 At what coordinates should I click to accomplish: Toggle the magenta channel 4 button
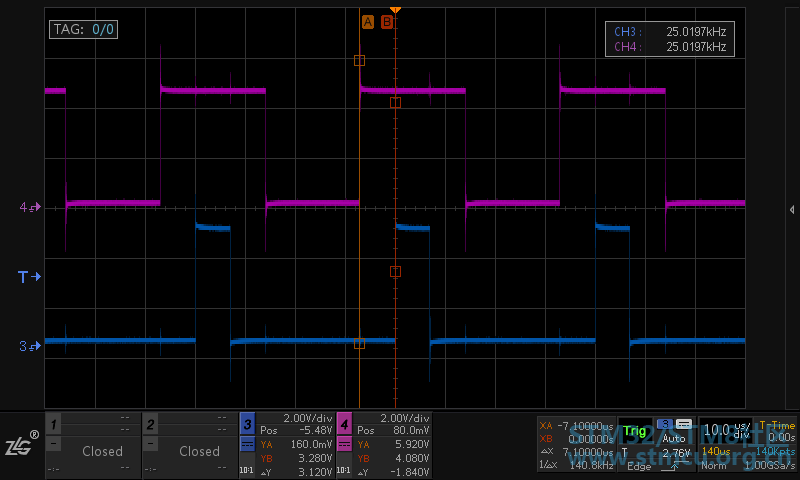click(344, 424)
